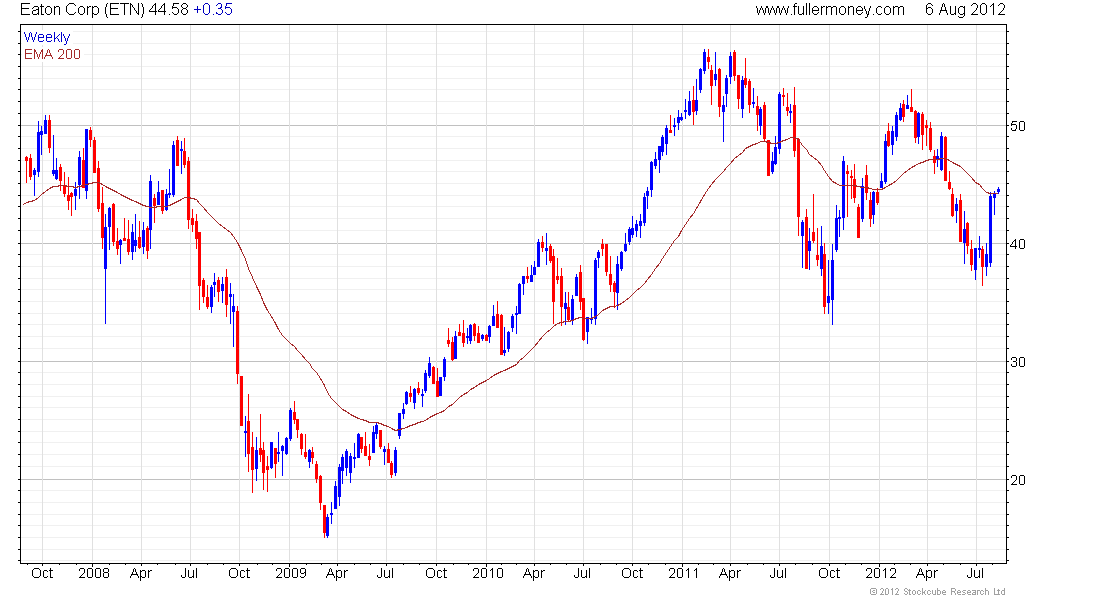The width and height of the screenshot is (1100, 600).
Task: Click the www.fullermoney.com site text
Action: [x=830, y=10]
